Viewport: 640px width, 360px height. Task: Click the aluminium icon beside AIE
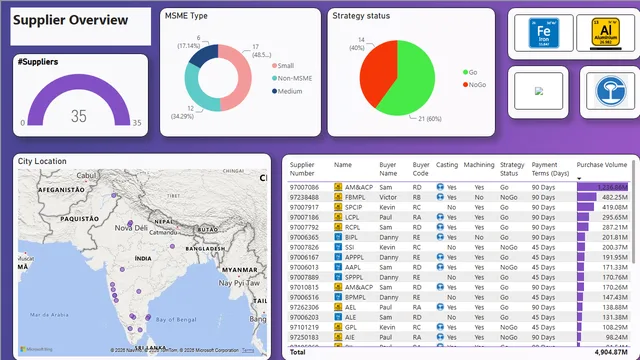[x=338, y=337]
